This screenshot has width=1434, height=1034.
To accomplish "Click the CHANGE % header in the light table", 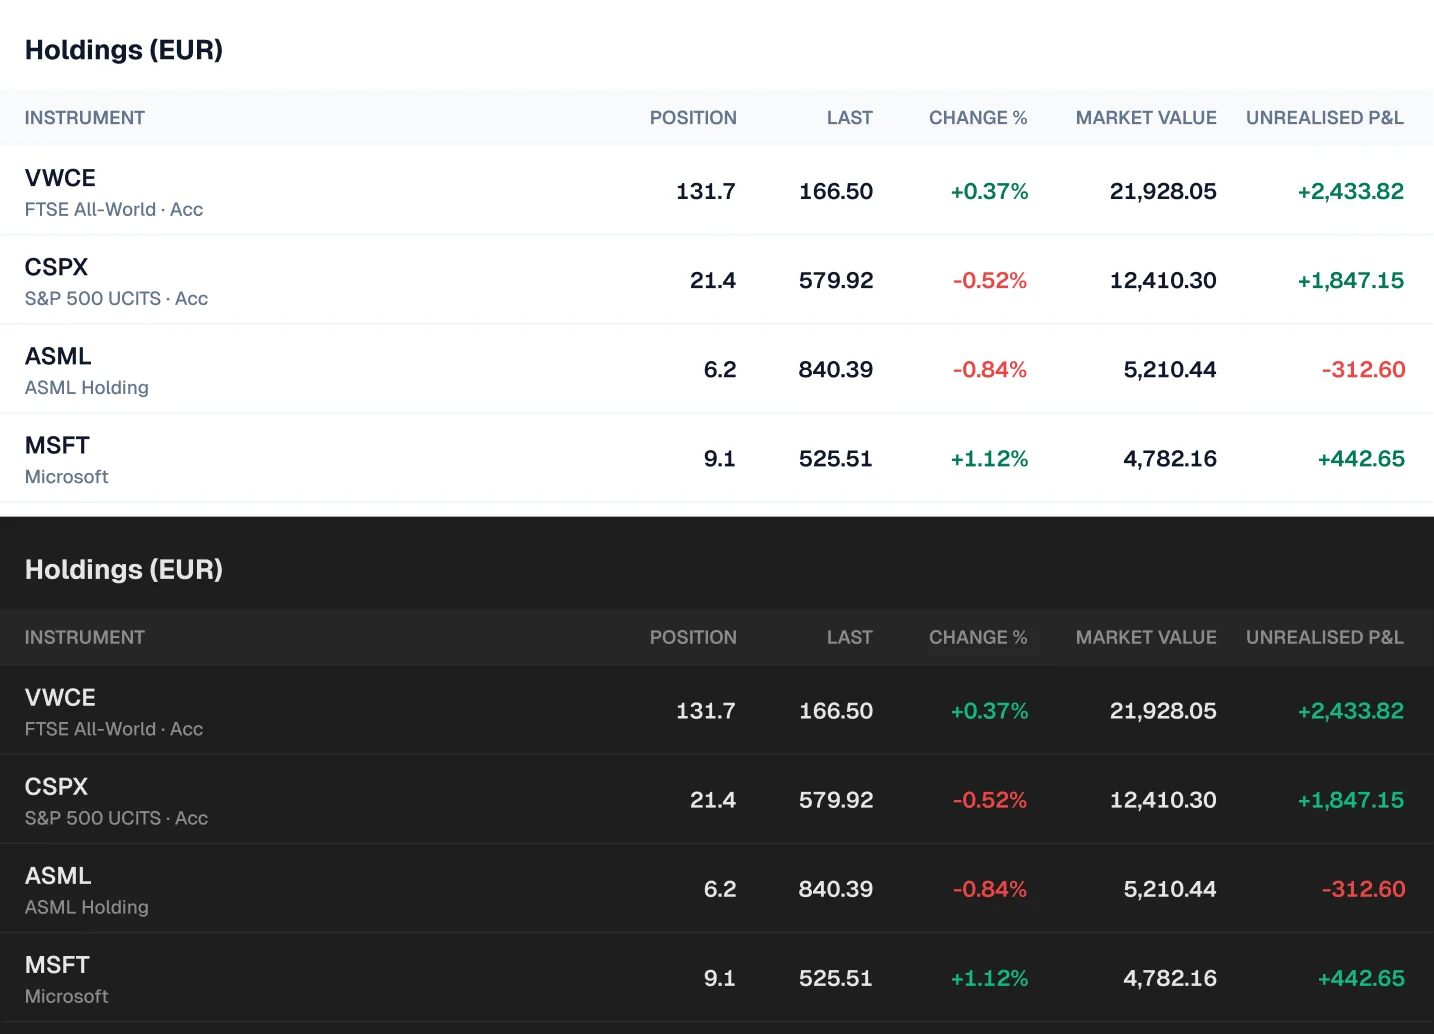I will [978, 118].
